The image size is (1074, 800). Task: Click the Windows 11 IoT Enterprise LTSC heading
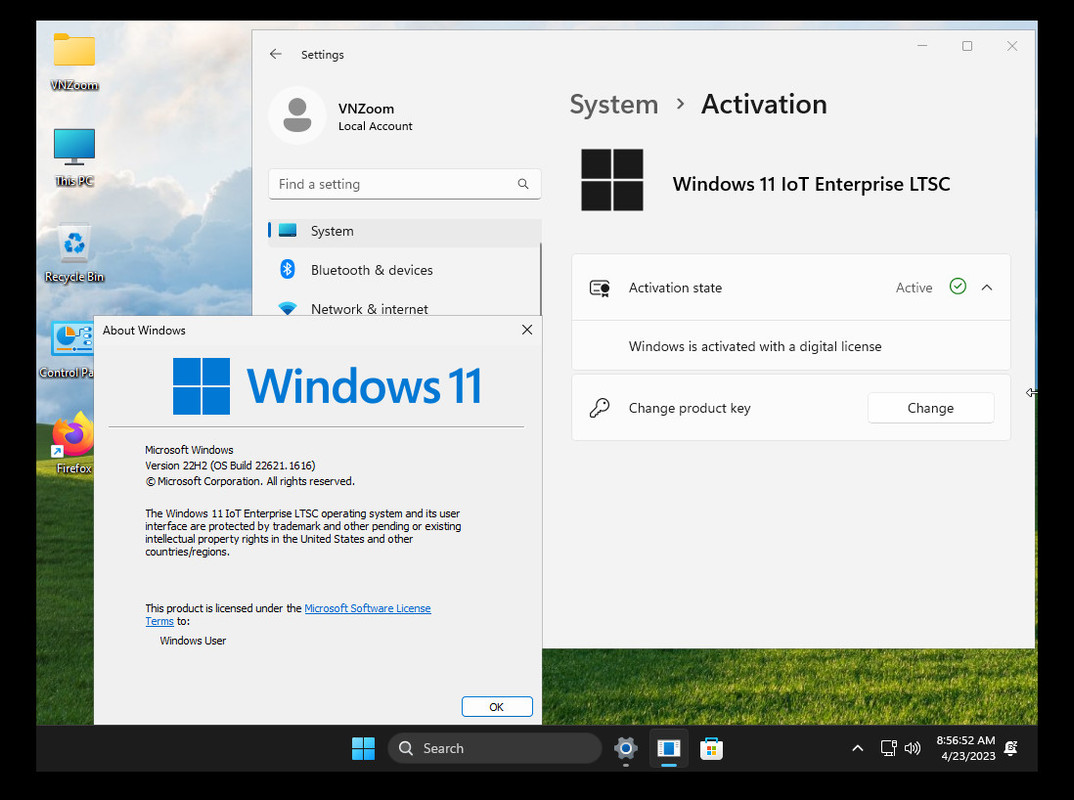point(811,184)
